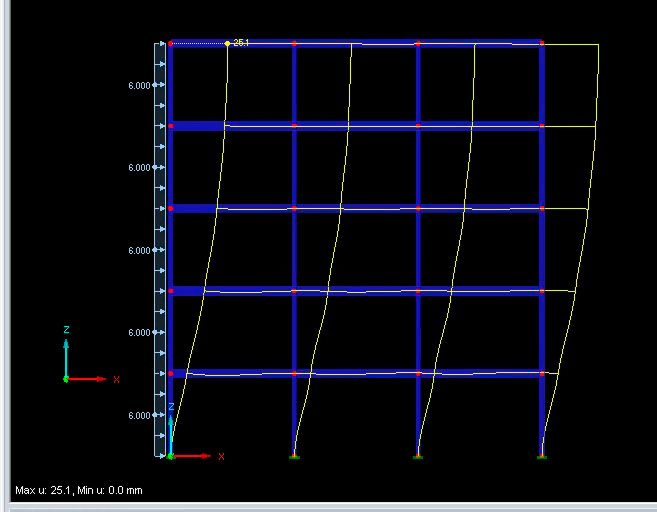
Task: Click the topmost 6.000 load label
Action: 139,86
